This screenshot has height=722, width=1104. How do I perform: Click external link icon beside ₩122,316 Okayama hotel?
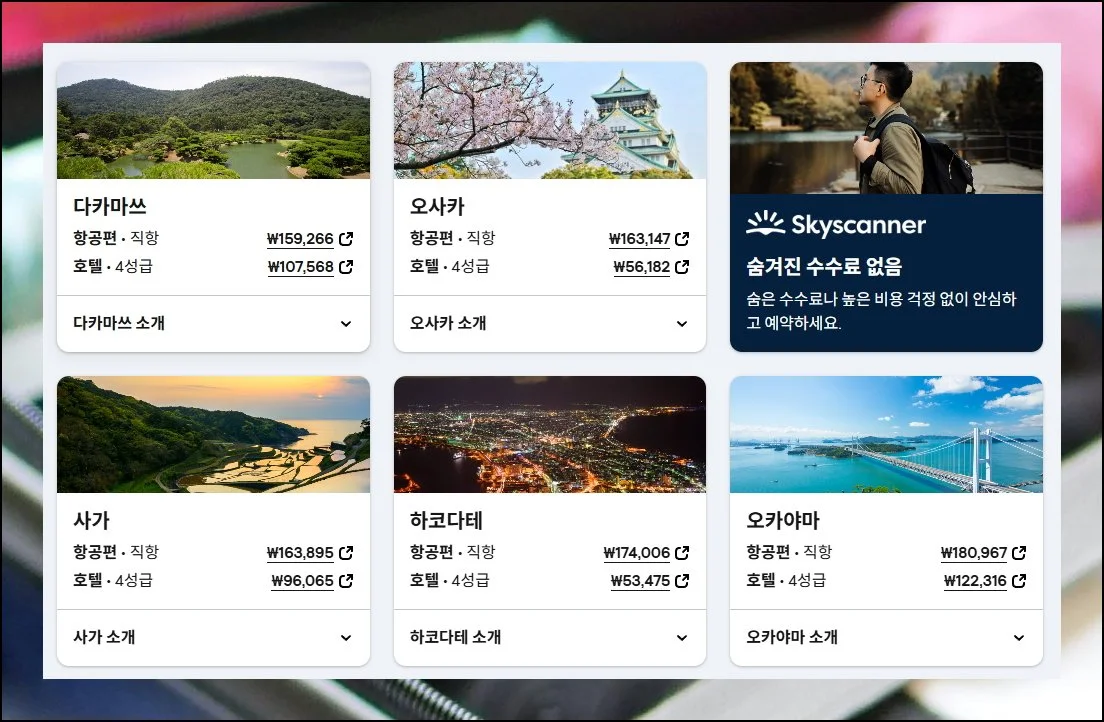pos(1019,581)
